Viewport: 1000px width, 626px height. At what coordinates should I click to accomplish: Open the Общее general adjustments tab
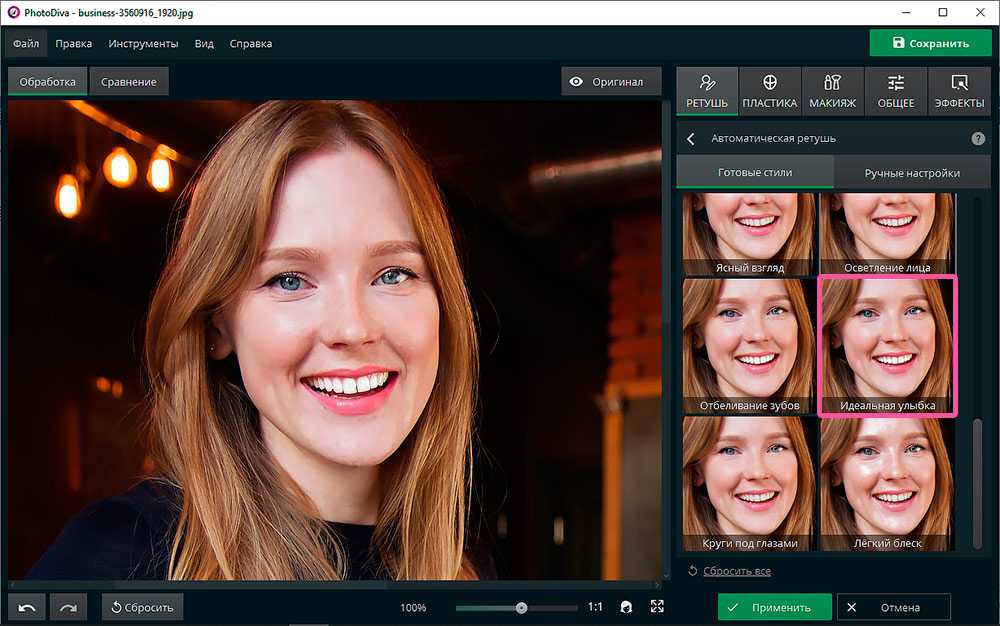(x=895, y=91)
